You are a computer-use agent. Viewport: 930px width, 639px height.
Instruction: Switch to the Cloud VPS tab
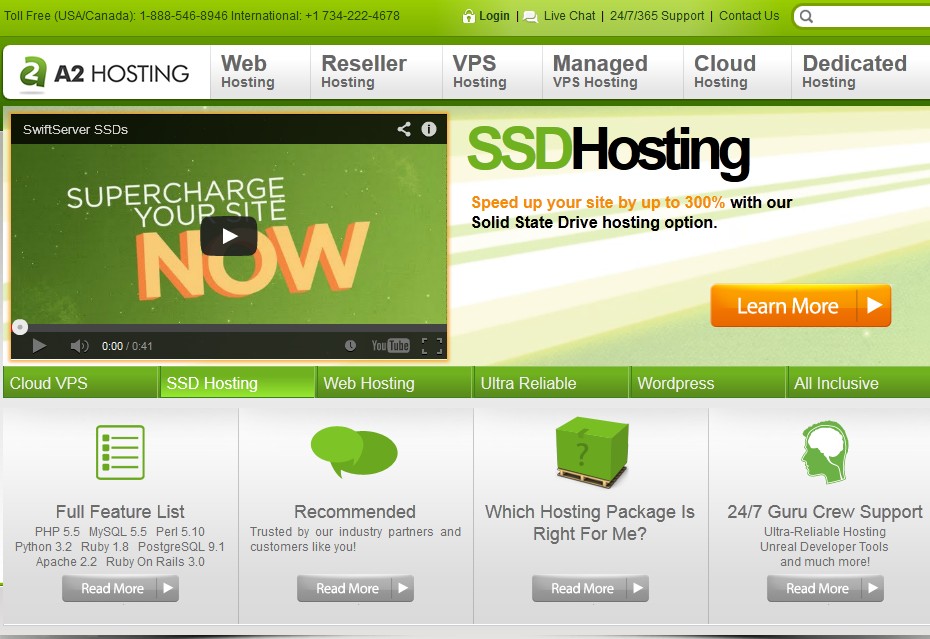[80, 383]
